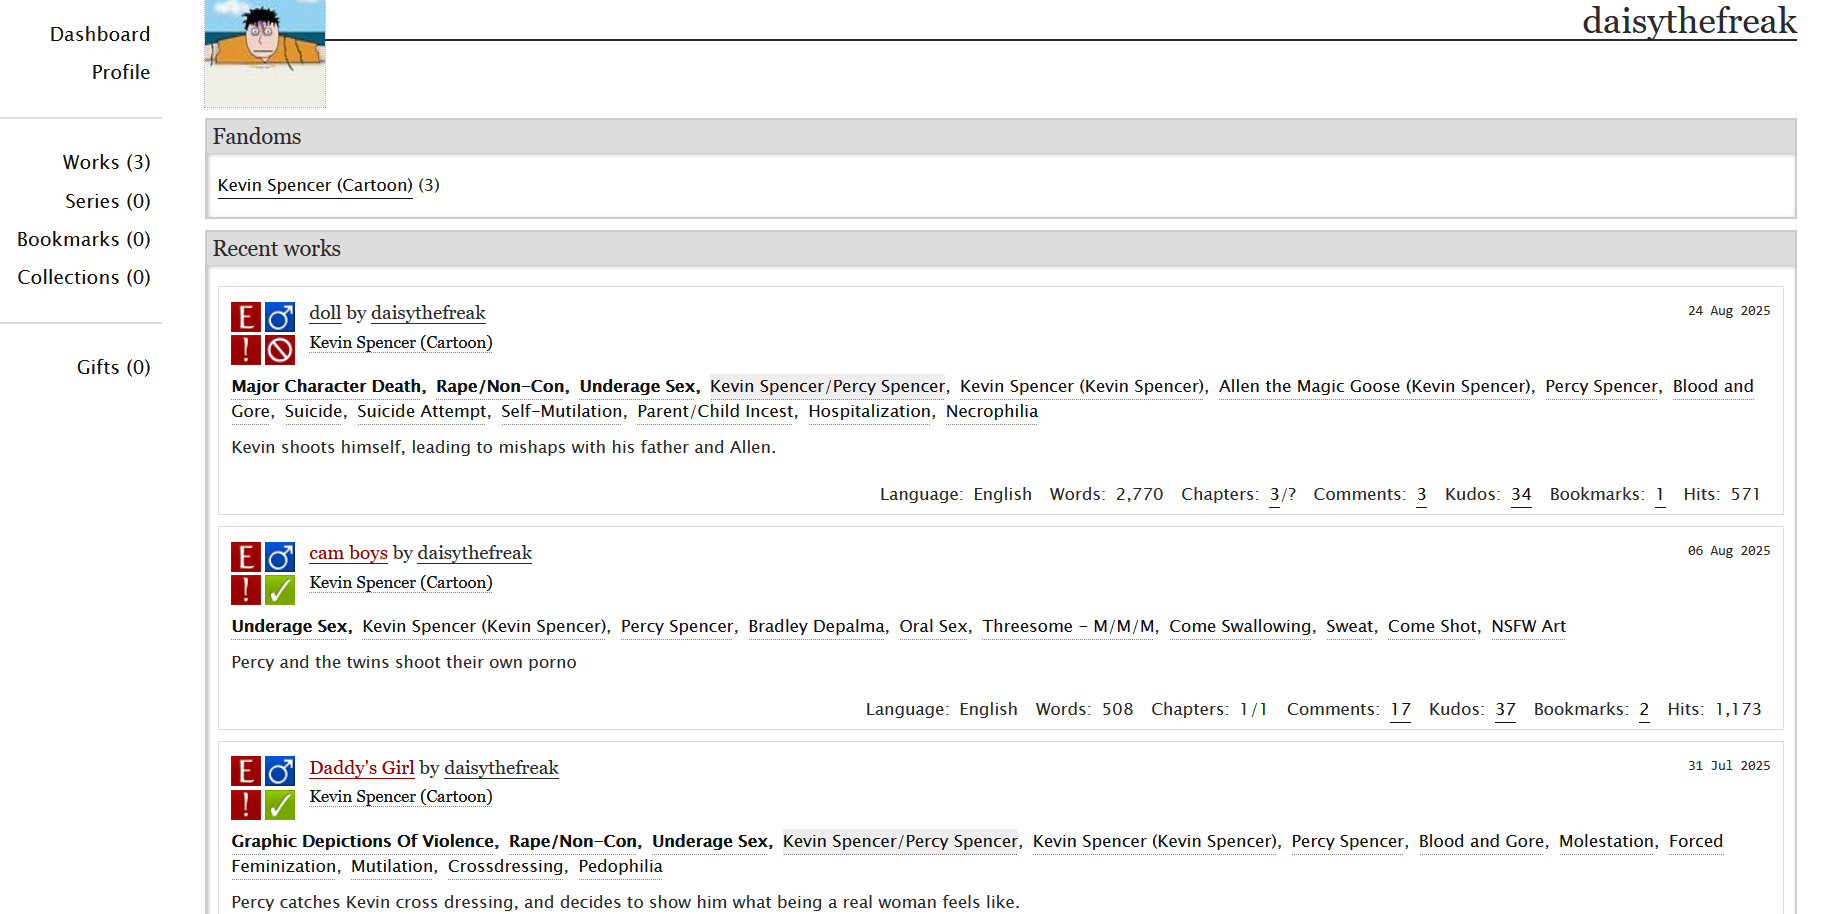Select the Sweat tag
The image size is (1828, 914).
click(x=1350, y=626)
